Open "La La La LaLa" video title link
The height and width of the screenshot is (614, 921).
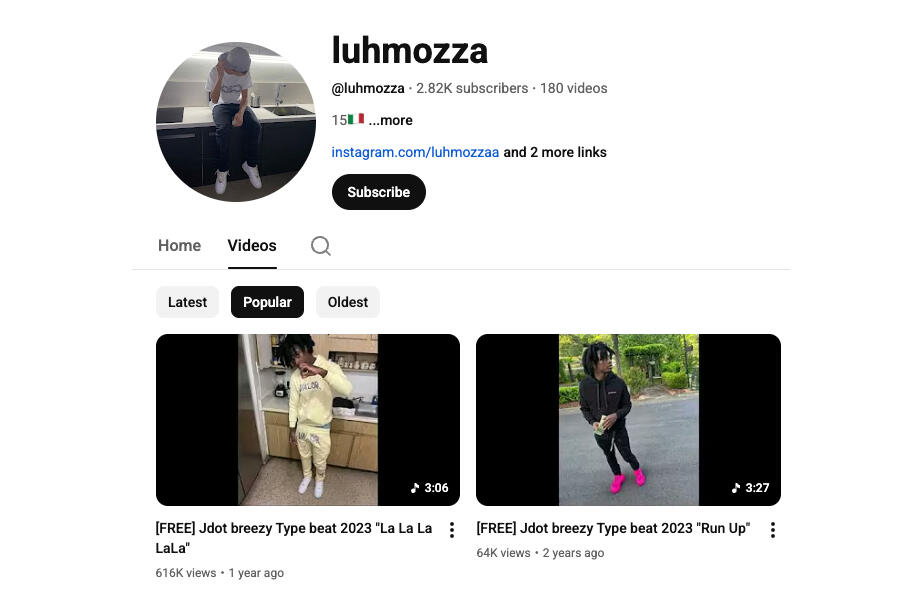294,538
